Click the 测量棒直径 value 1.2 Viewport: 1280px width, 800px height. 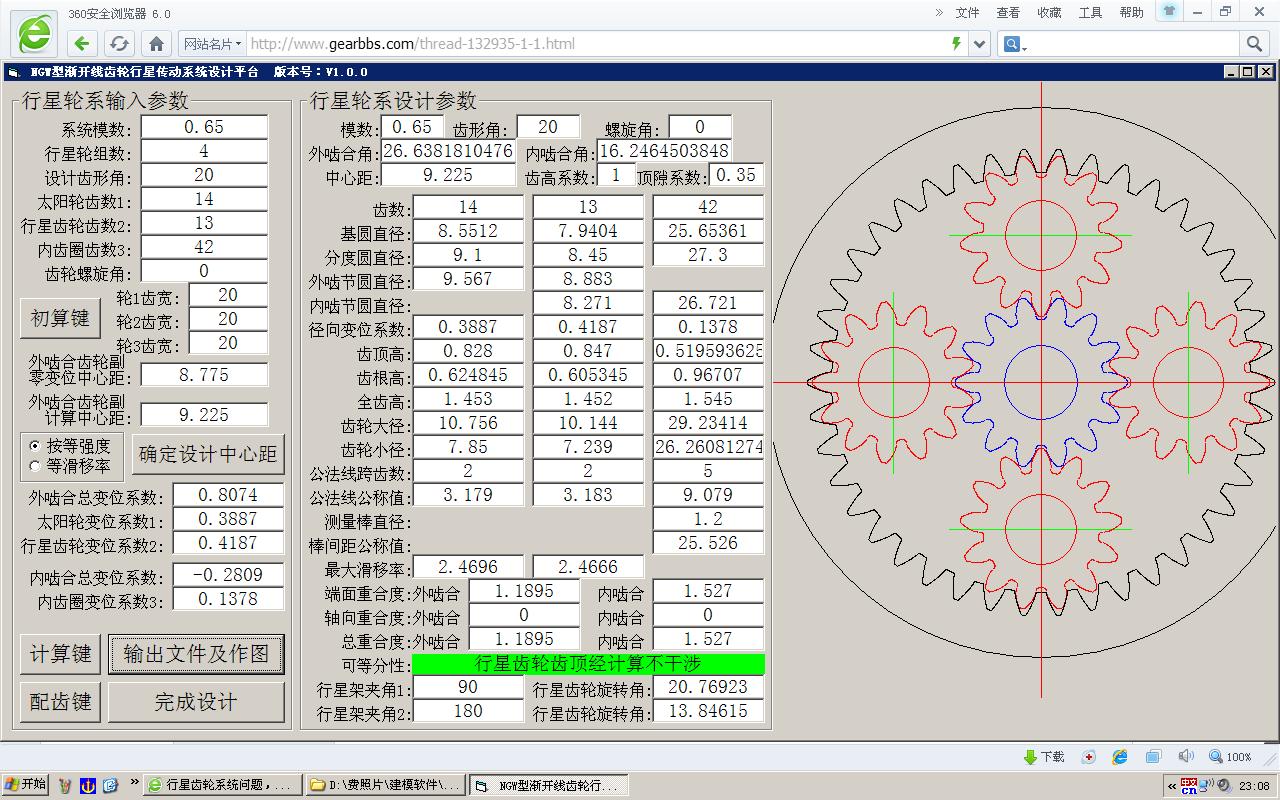(708, 519)
